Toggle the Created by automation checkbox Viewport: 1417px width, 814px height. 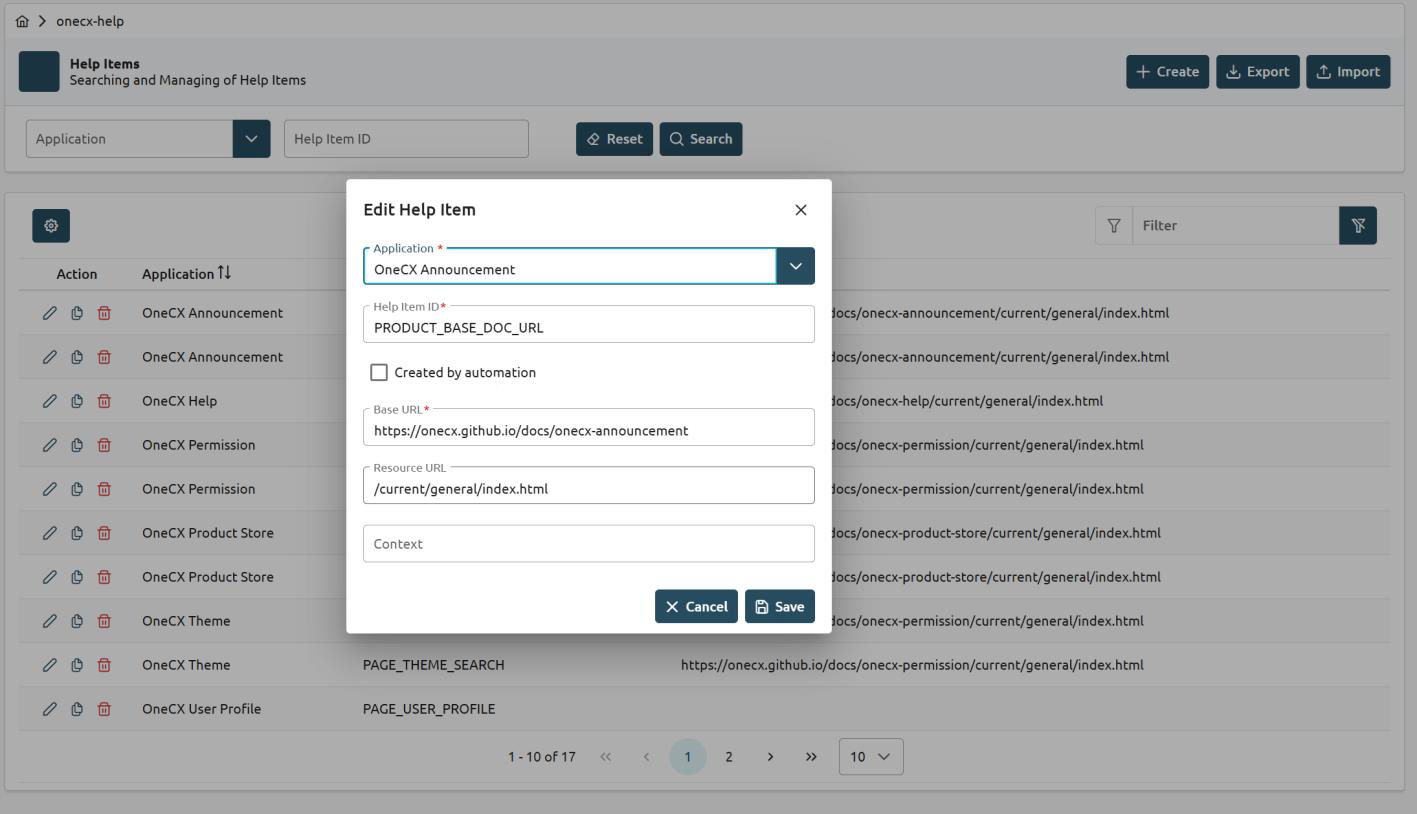coord(379,373)
